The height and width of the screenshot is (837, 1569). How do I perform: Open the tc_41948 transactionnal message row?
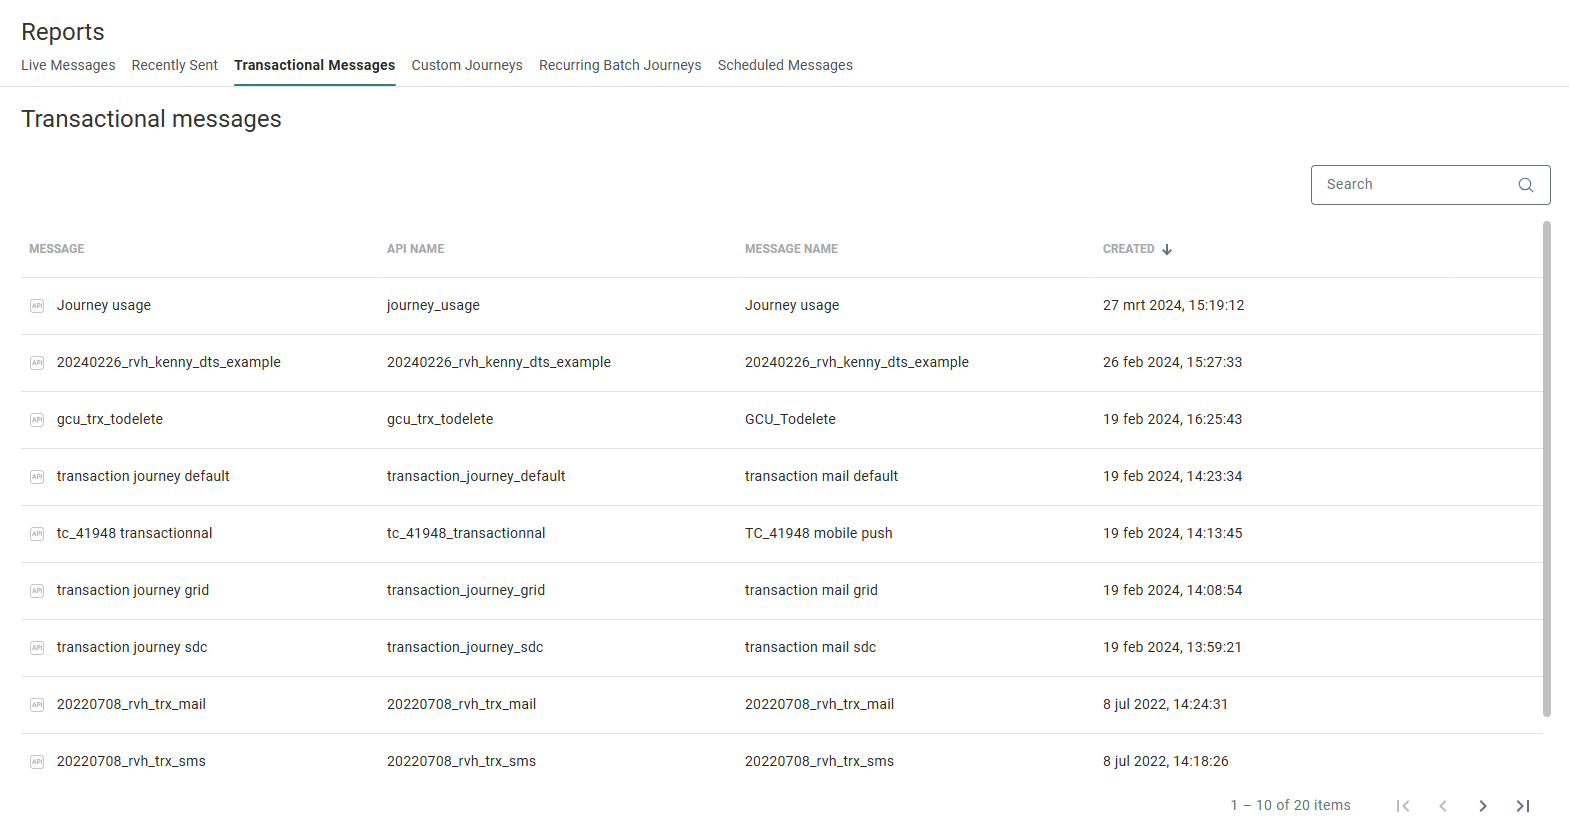pos(134,533)
